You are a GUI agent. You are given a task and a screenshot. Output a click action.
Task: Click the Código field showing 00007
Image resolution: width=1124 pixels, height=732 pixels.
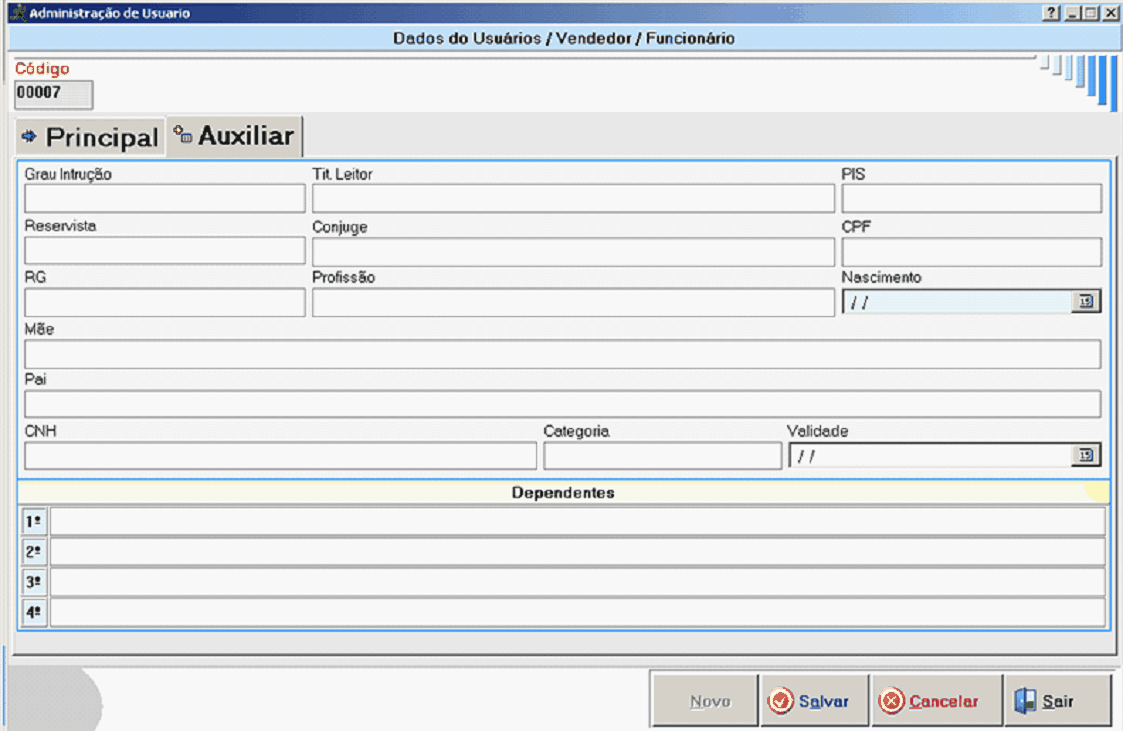53,94
